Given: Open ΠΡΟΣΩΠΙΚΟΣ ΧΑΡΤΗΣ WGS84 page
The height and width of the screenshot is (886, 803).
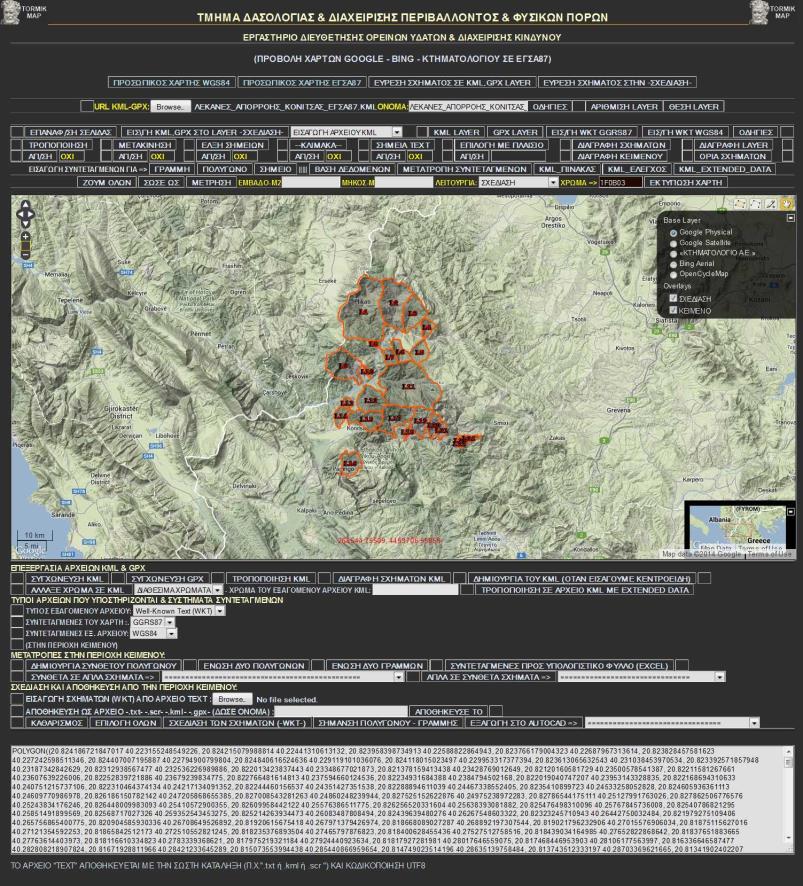Looking at the screenshot, I should [x=172, y=82].
